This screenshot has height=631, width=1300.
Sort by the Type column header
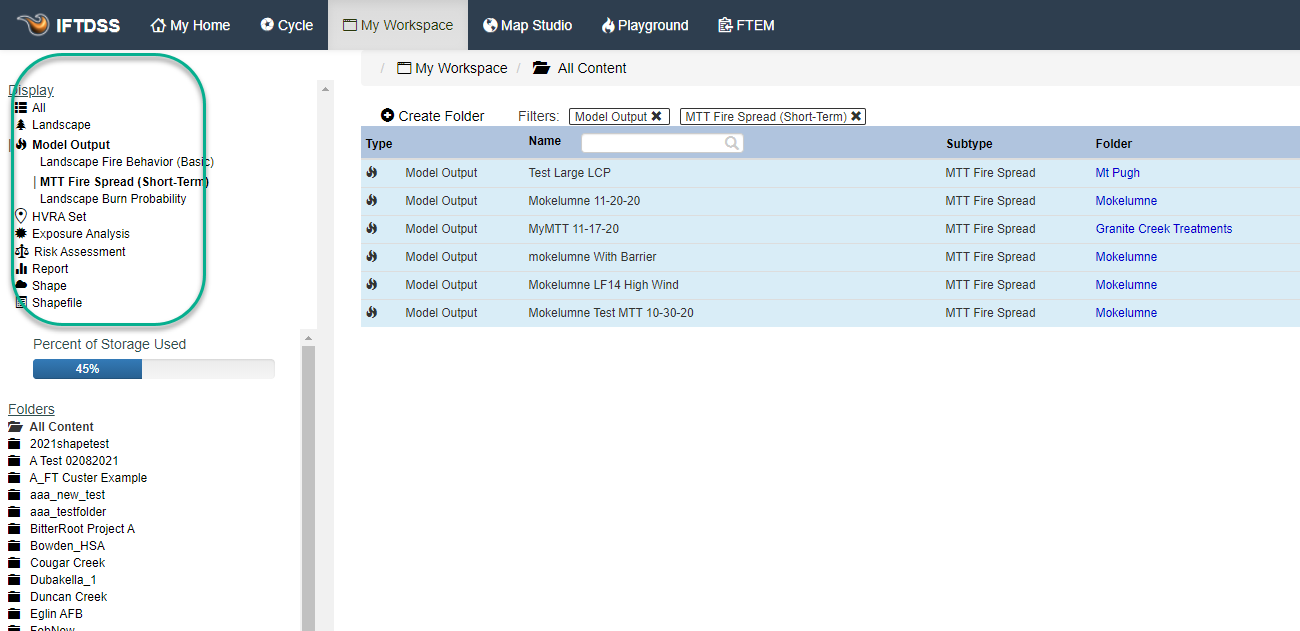pos(379,144)
